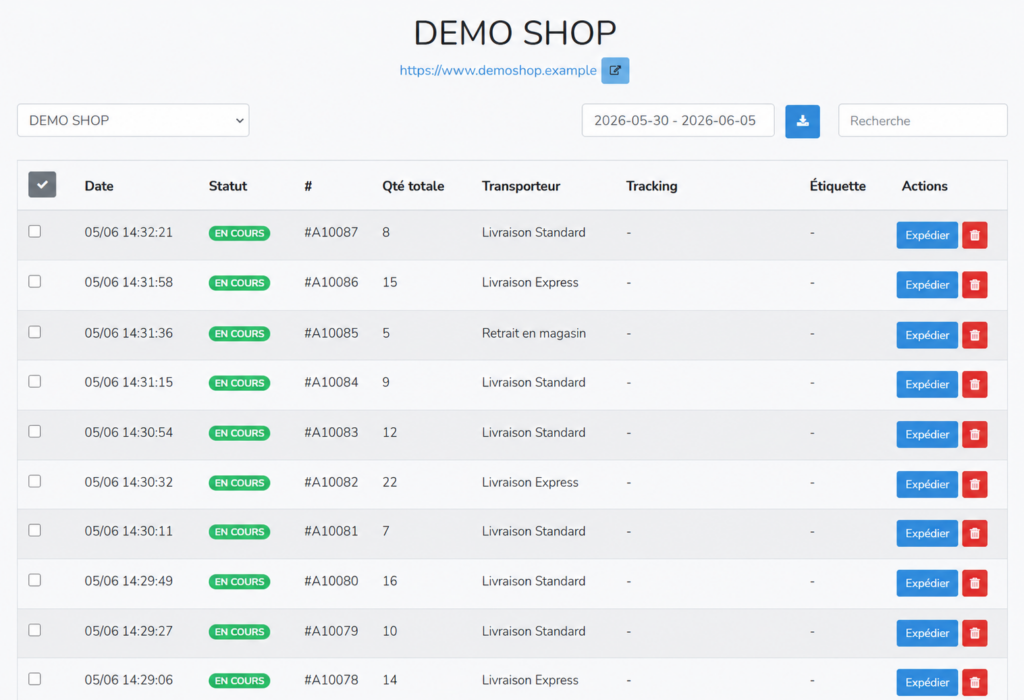
Task: Click the Transporteur column header
Action: pyautogui.click(x=521, y=186)
